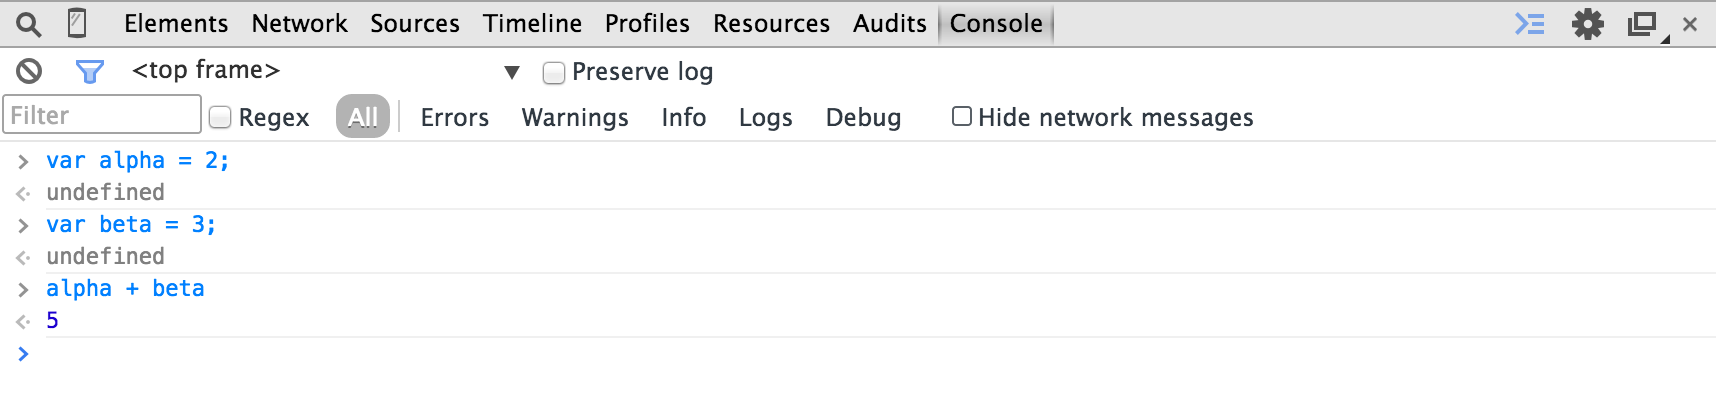This screenshot has width=1716, height=396.
Task: Switch to the Sources tab
Action: pyautogui.click(x=415, y=23)
